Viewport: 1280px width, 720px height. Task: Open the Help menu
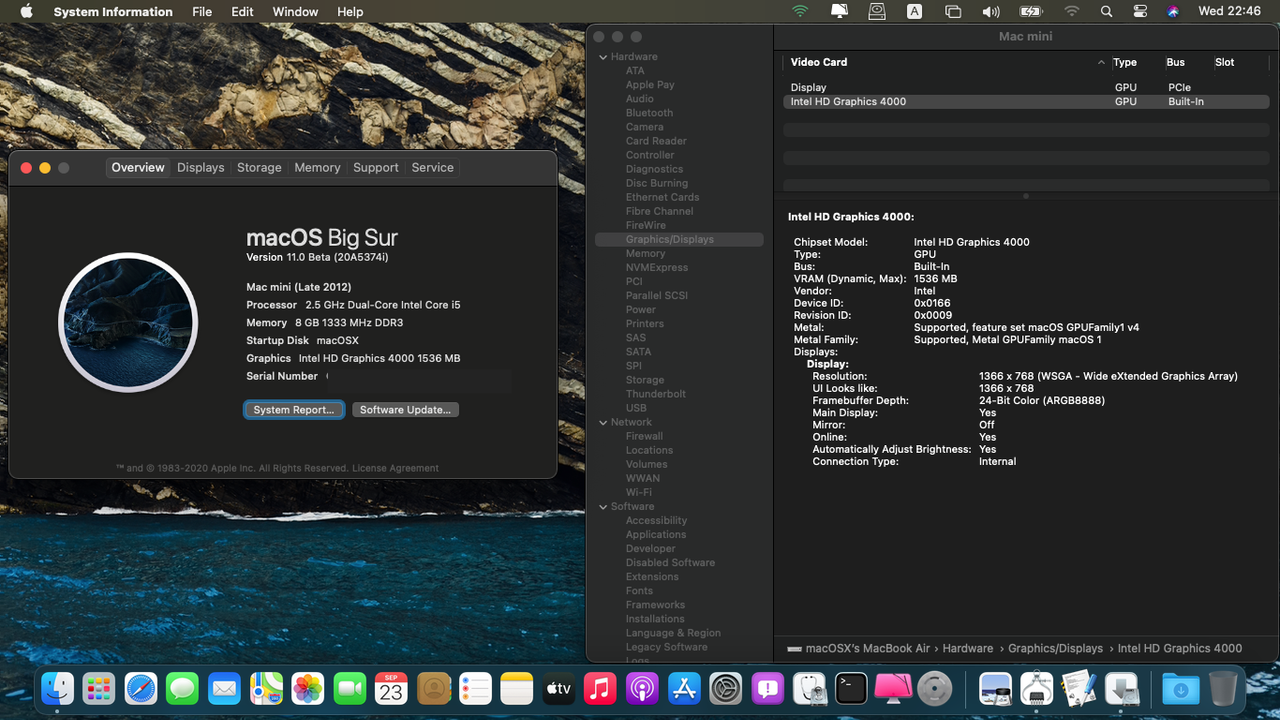350,12
